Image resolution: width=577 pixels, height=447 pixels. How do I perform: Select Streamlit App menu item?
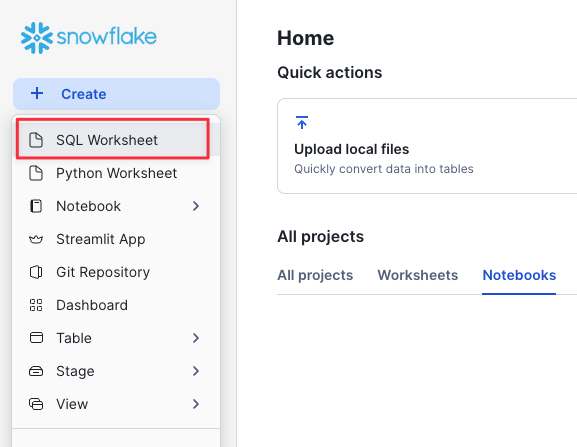click(x=116, y=239)
